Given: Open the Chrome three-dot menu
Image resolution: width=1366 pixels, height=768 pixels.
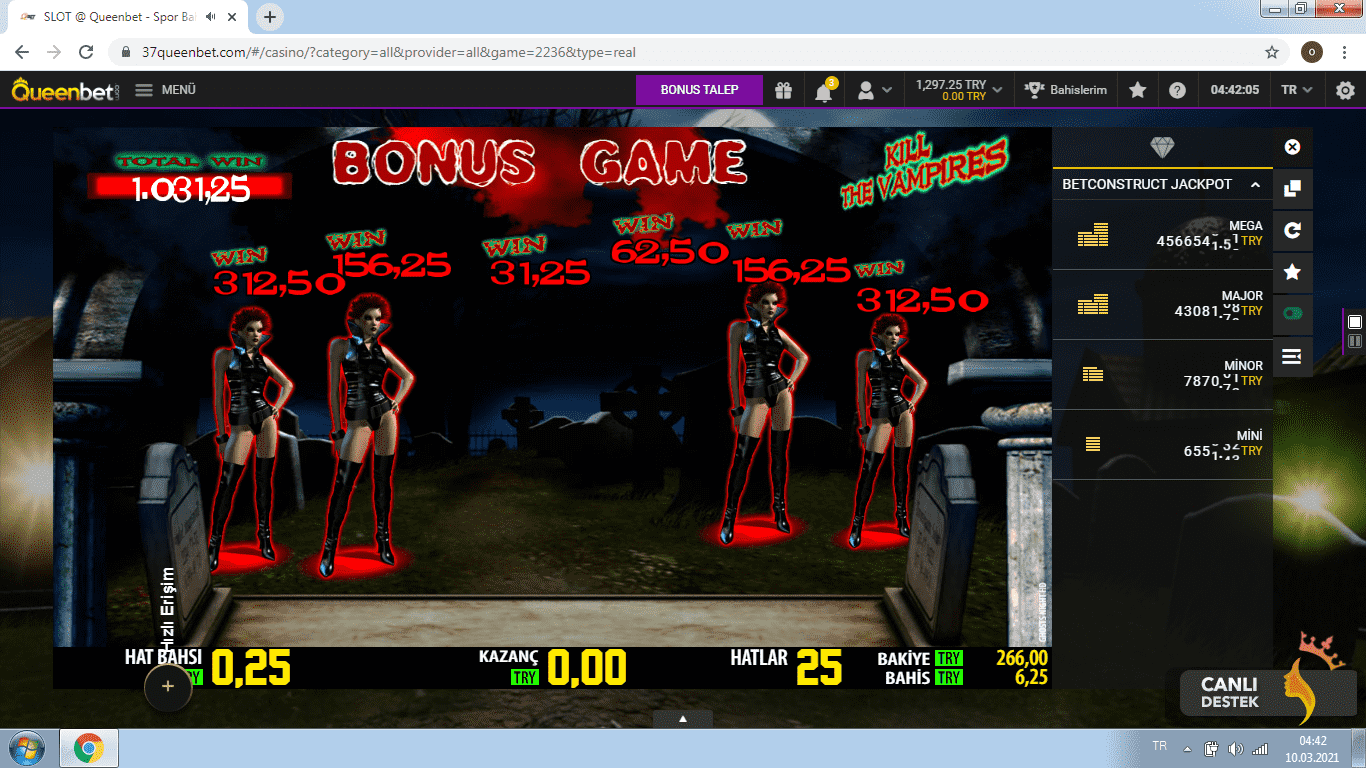Looking at the screenshot, I should pos(1346,52).
